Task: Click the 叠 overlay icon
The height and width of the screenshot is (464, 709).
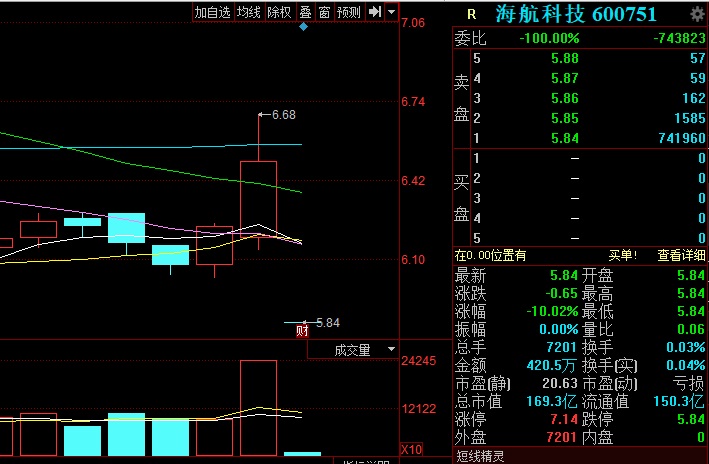Action: (x=305, y=12)
